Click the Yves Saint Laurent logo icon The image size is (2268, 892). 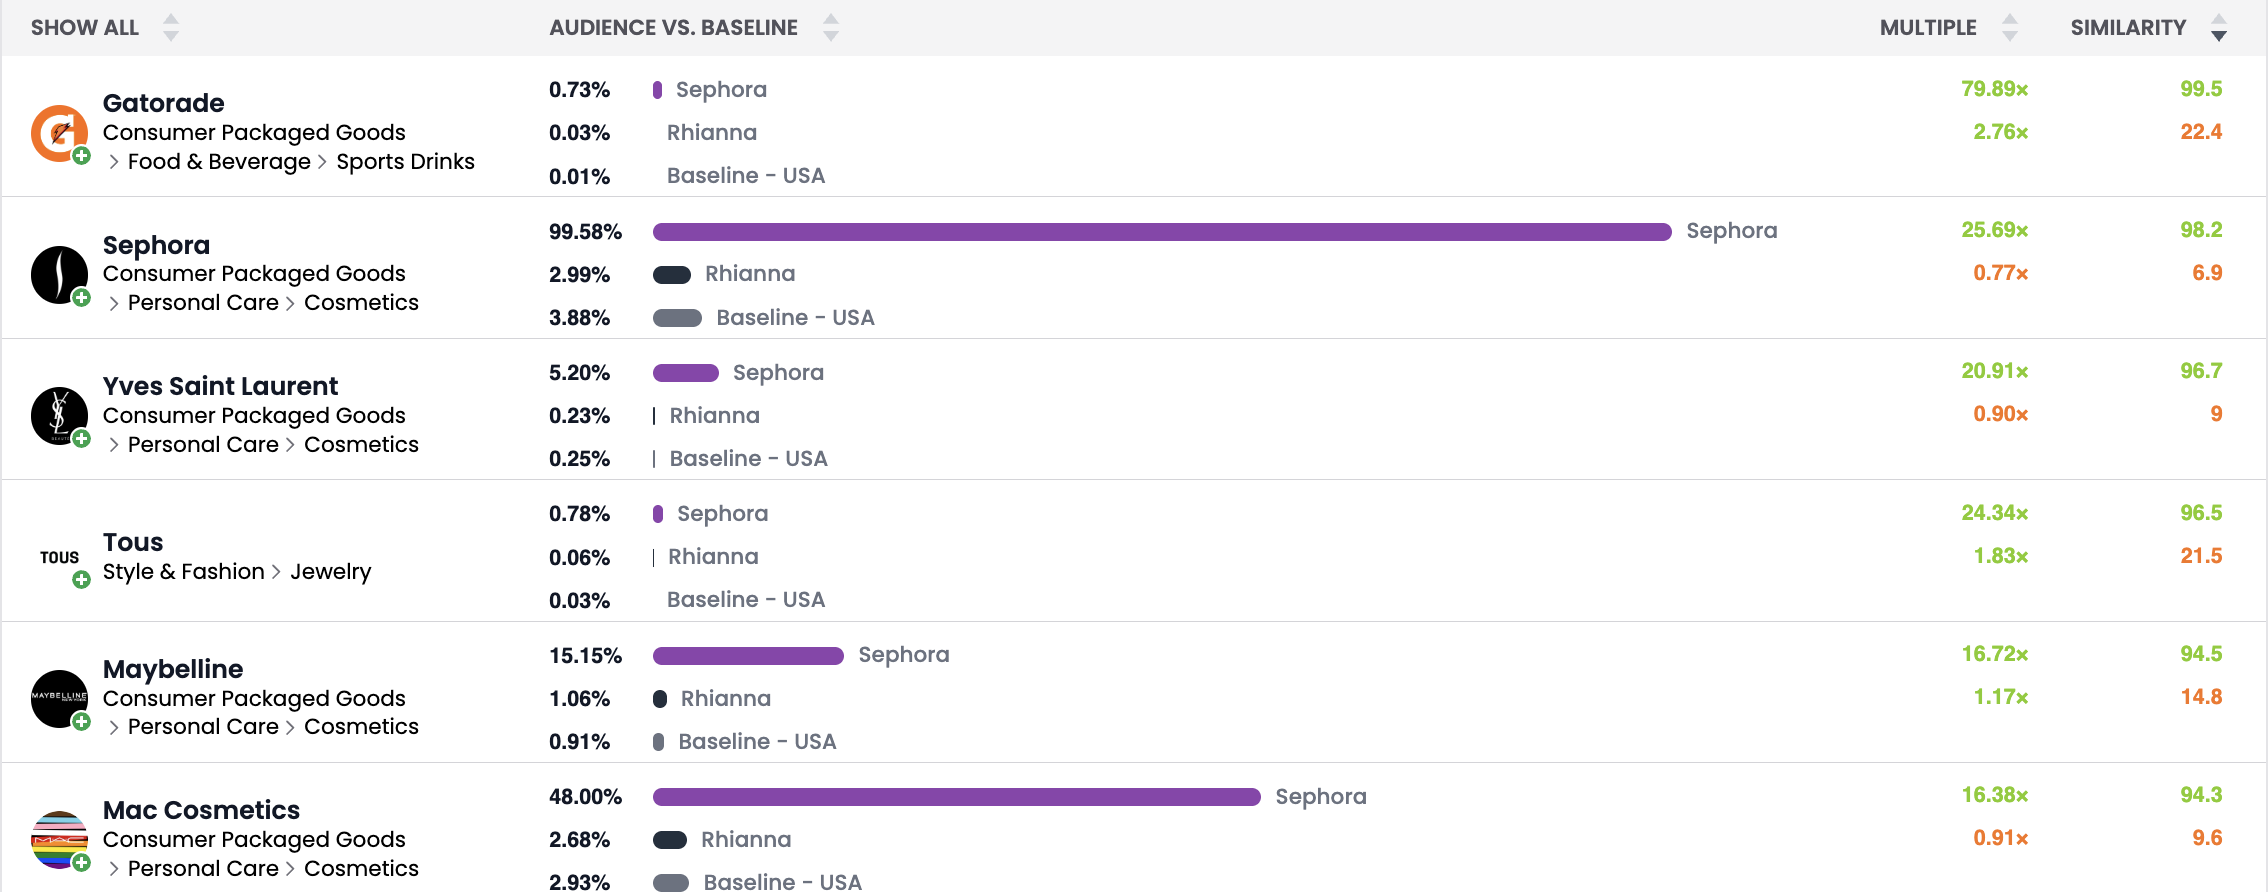pyautogui.click(x=58, y=414)
